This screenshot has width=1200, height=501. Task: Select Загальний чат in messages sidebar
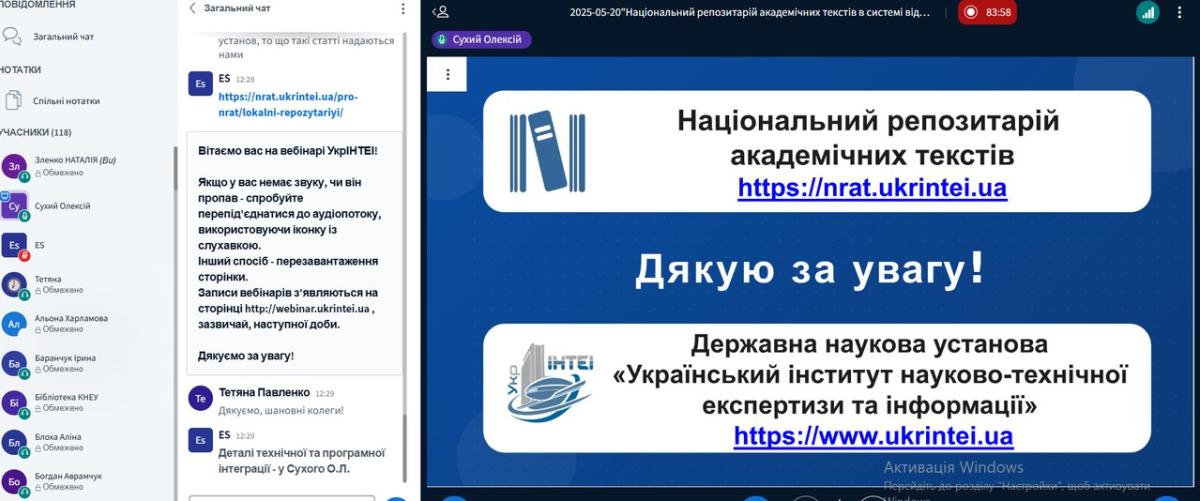coord(64,36)
